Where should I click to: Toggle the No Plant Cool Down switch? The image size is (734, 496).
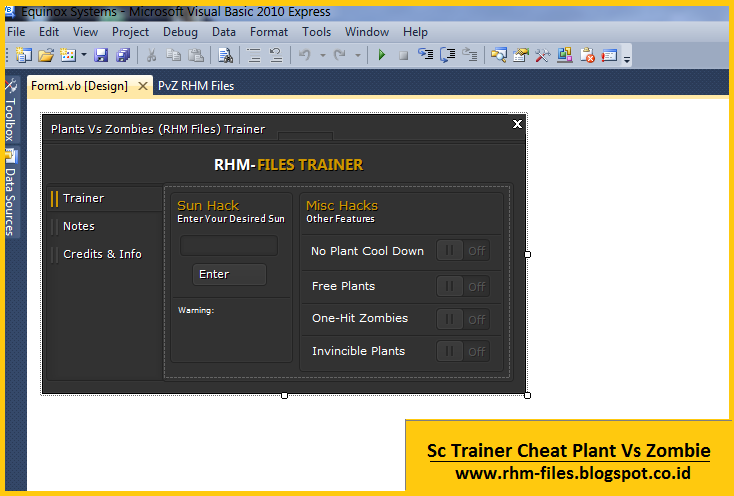tap(463, 250)
